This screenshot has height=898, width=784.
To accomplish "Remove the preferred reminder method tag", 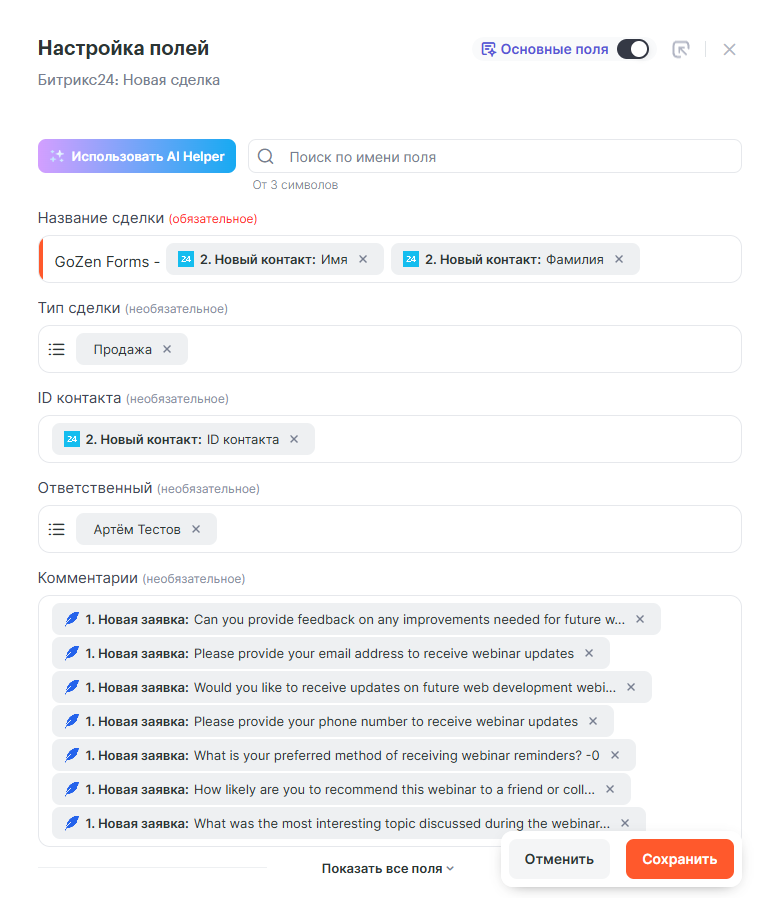I will (615, 755).
